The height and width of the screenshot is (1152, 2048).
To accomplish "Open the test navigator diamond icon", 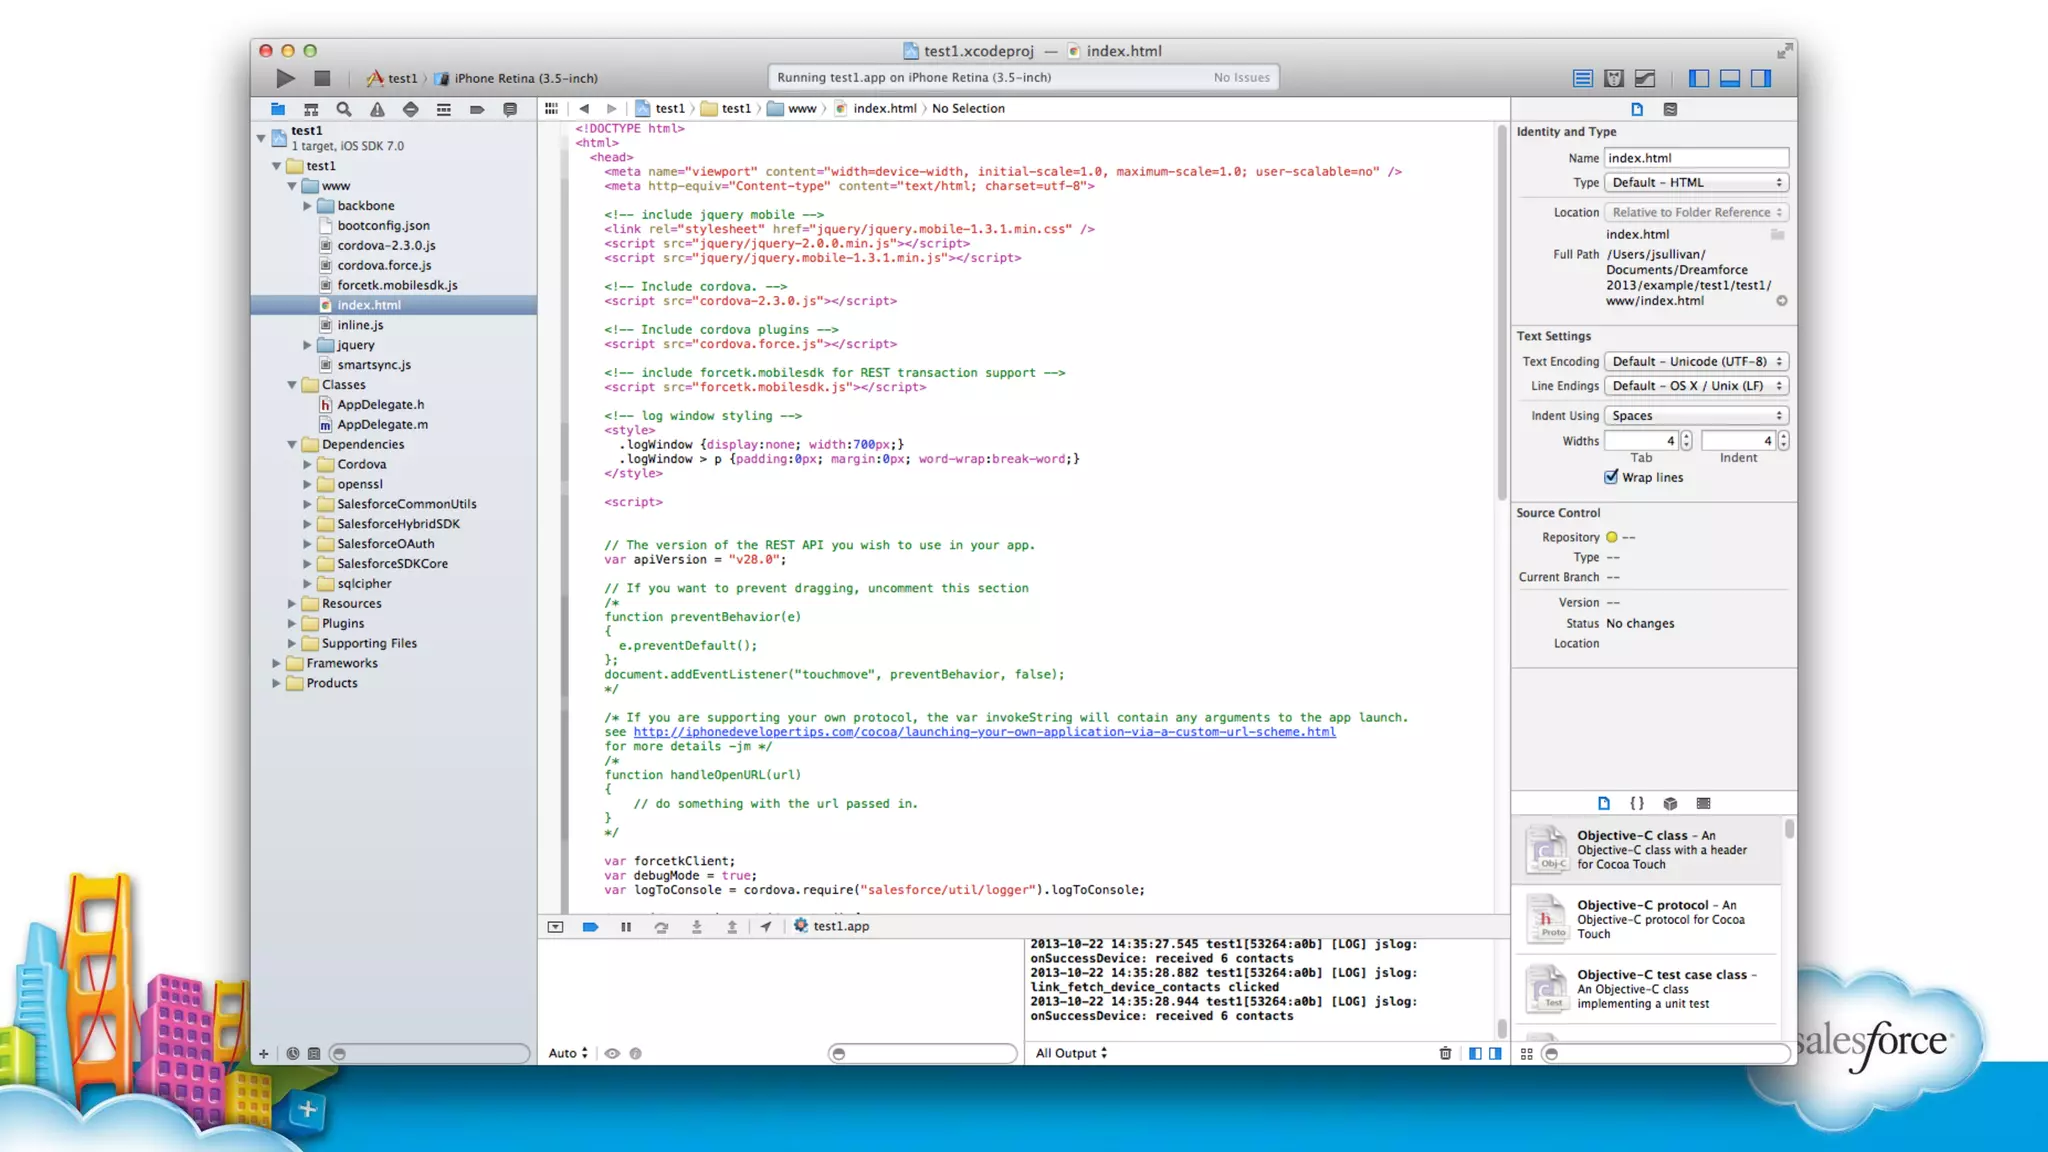I will coord(410,109).
